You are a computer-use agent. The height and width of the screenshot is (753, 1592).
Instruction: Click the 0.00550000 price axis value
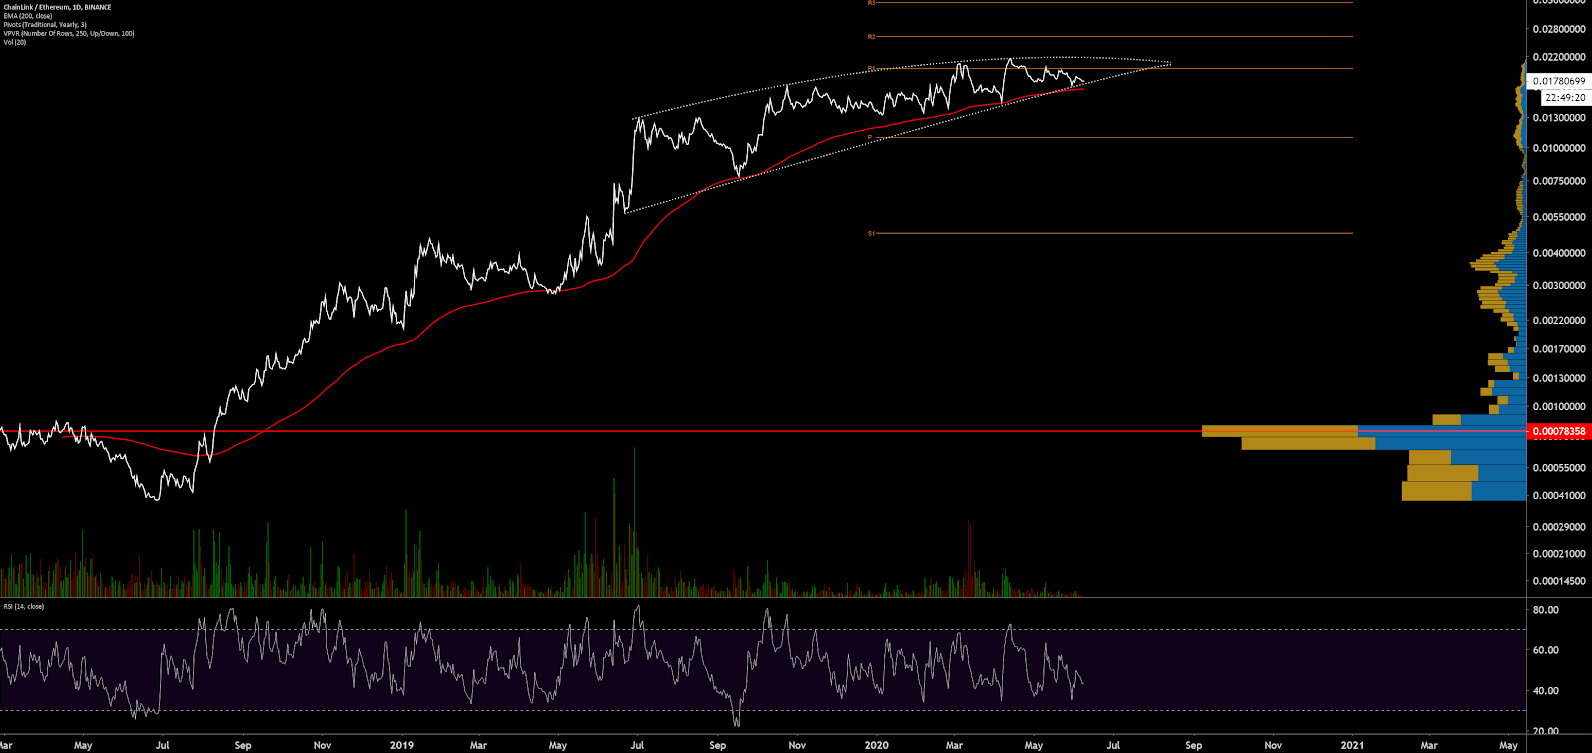coord(1559,217)
